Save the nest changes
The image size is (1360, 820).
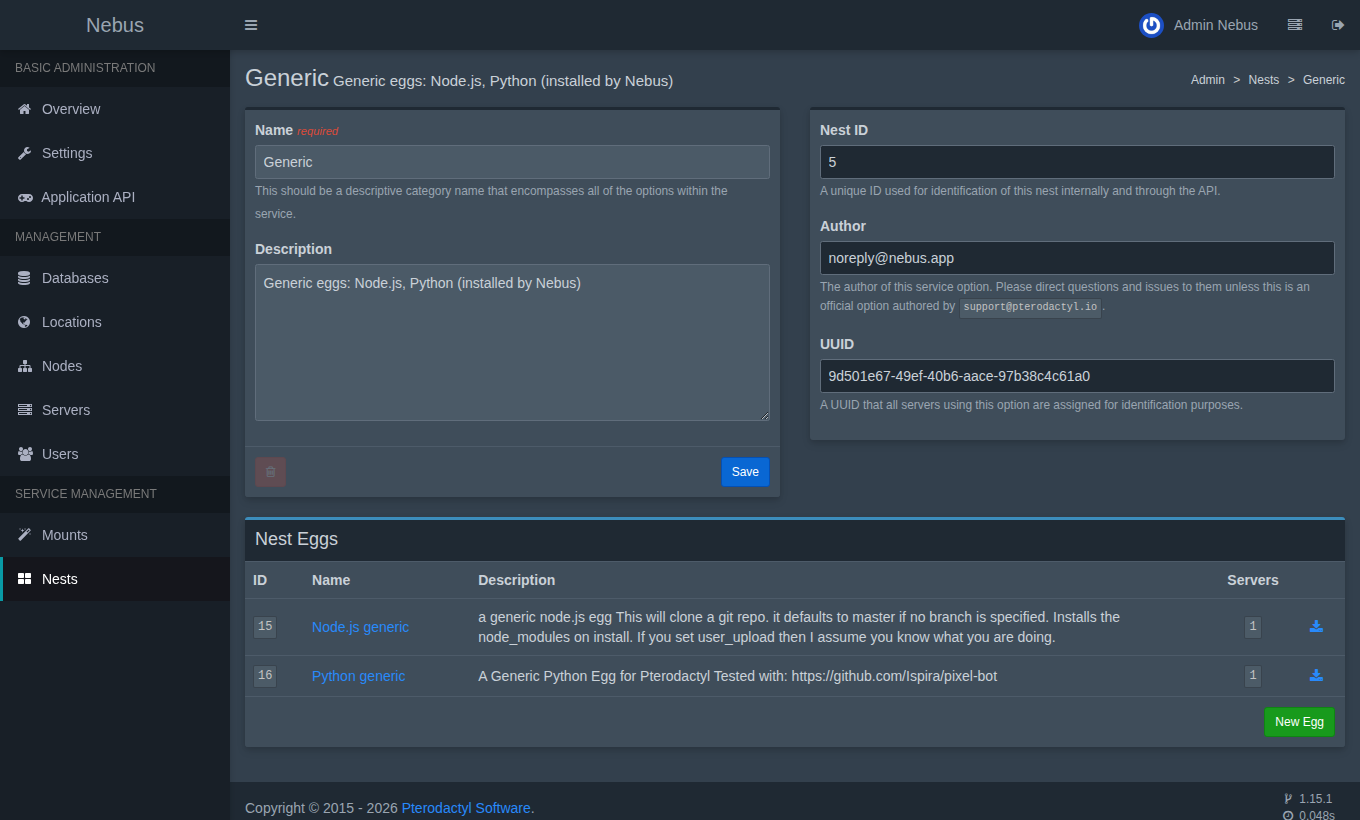click(x=745, y=472)
